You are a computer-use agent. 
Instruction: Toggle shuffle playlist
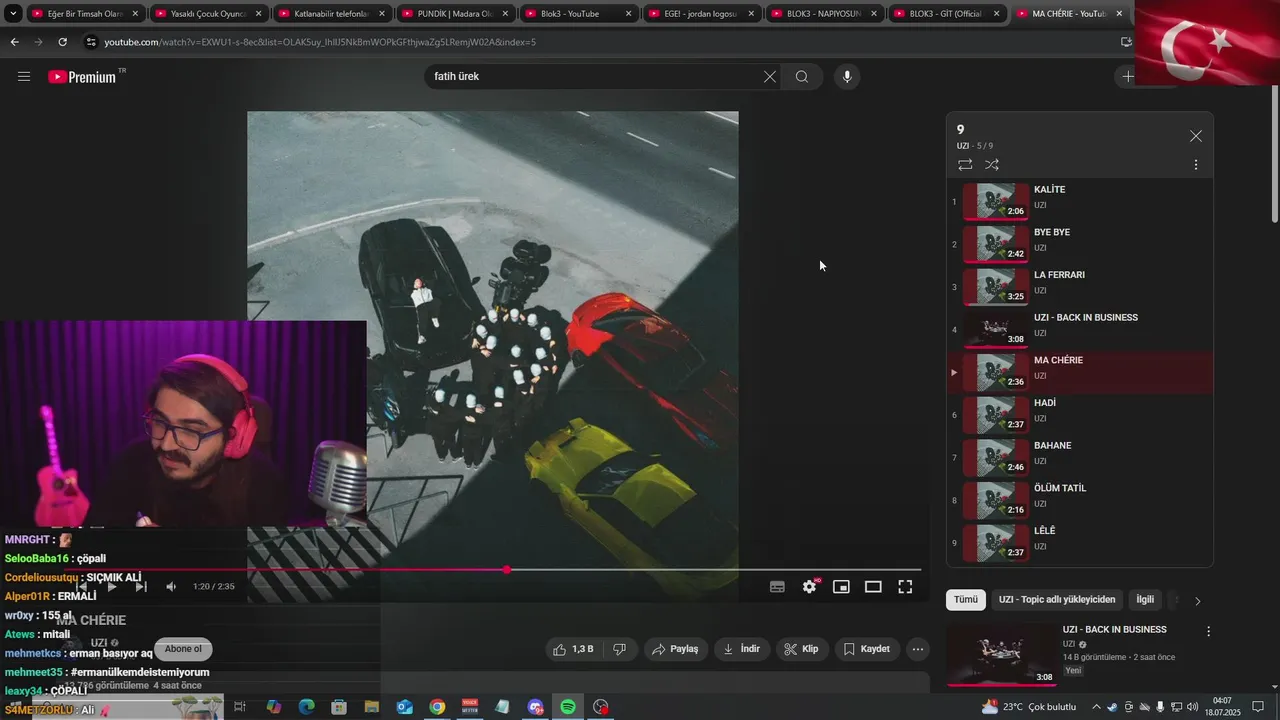coord(992,165)
